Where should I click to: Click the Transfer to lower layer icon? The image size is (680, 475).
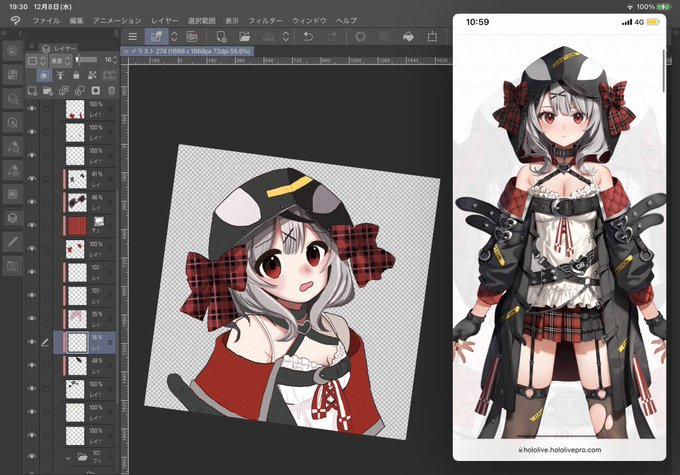click(x=64, y=91)
